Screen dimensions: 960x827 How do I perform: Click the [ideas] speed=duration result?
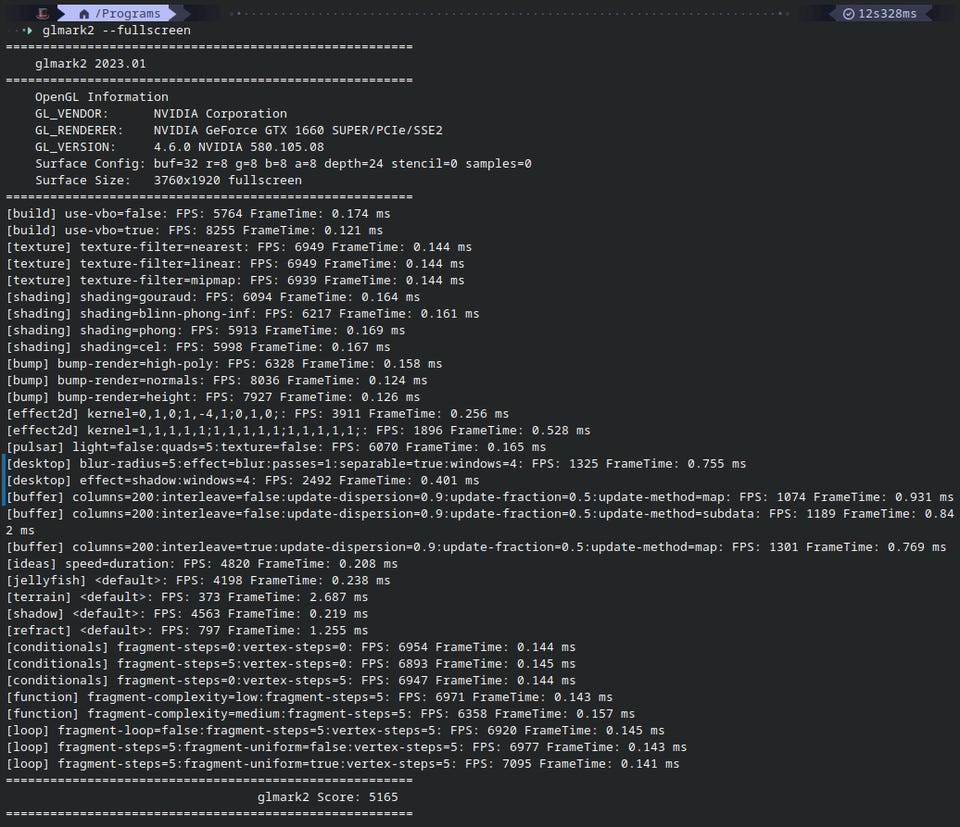(202, 564)
